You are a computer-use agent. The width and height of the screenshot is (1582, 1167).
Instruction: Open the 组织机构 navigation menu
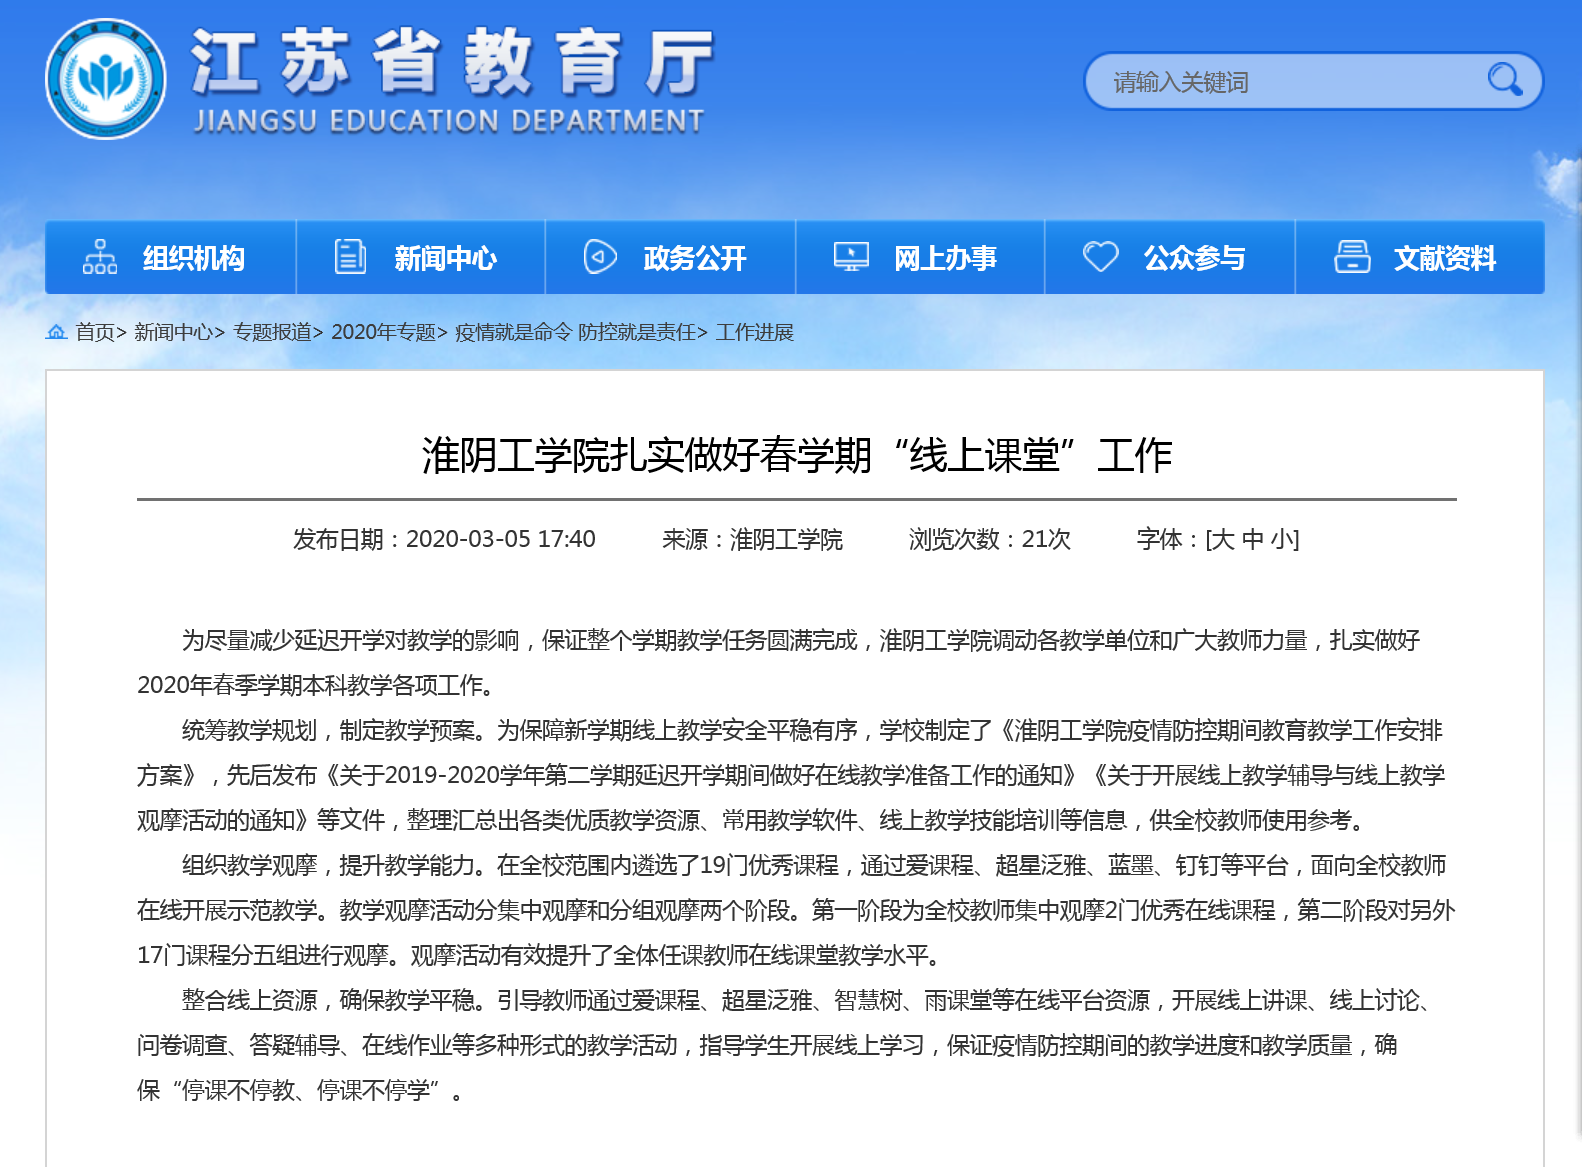click(193, 258)
